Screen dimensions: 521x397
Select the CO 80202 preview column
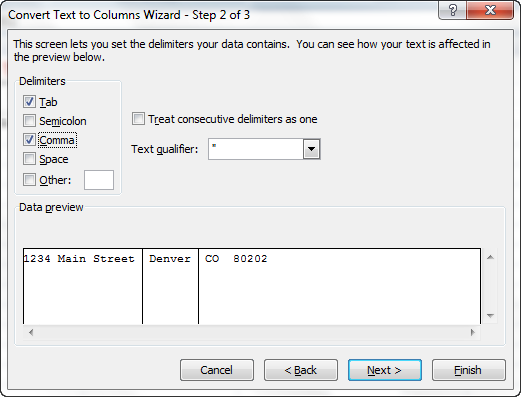point(339,286)
